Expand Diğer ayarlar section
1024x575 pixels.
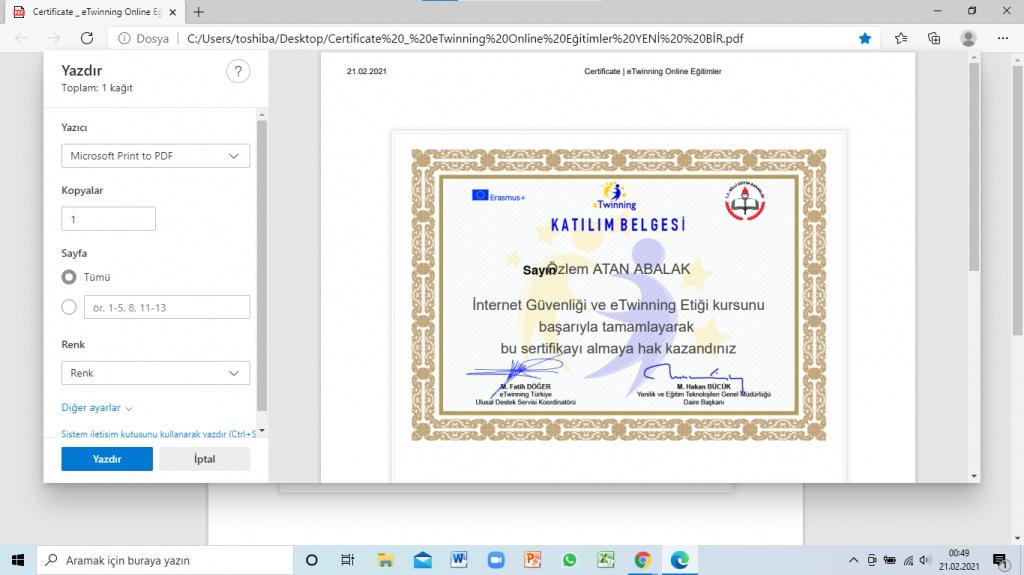tap(97, 408)
